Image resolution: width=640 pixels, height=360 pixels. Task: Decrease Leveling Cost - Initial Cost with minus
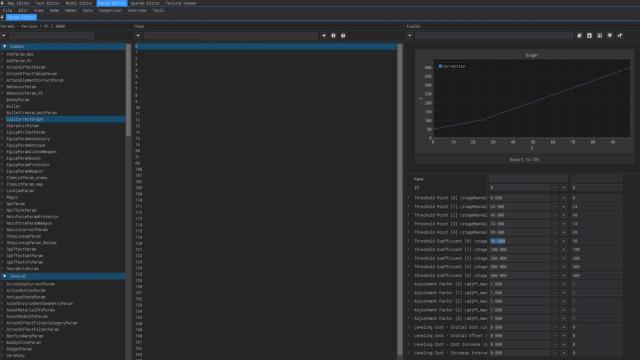click(555, 327)
